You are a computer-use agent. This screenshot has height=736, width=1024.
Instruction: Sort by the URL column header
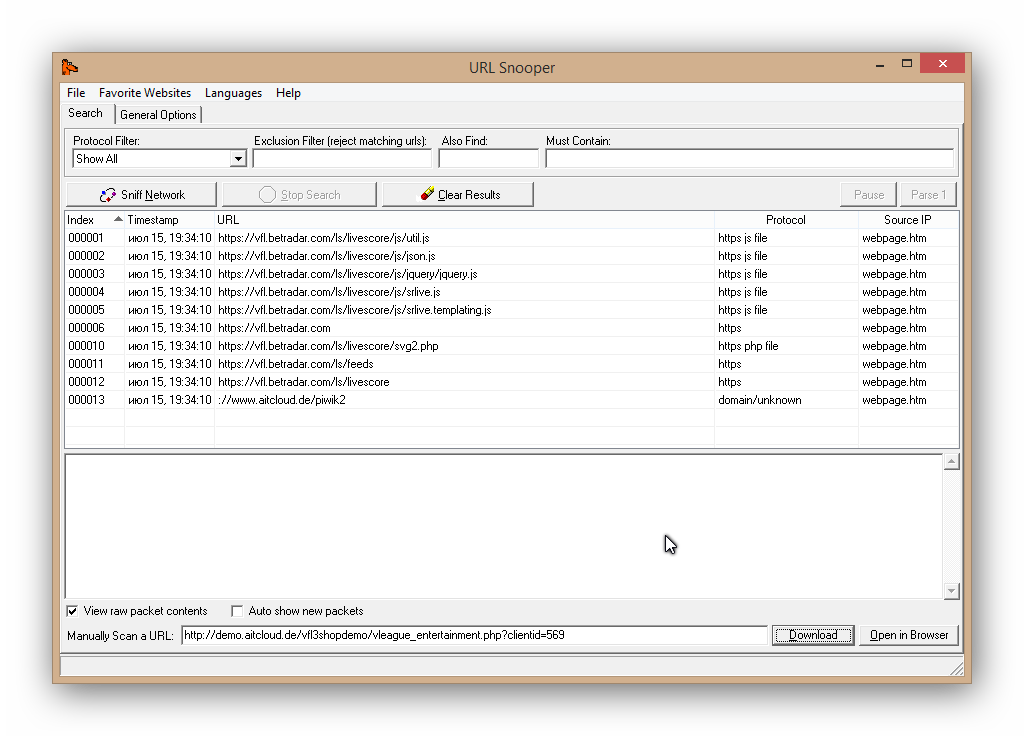coord(464,220)
